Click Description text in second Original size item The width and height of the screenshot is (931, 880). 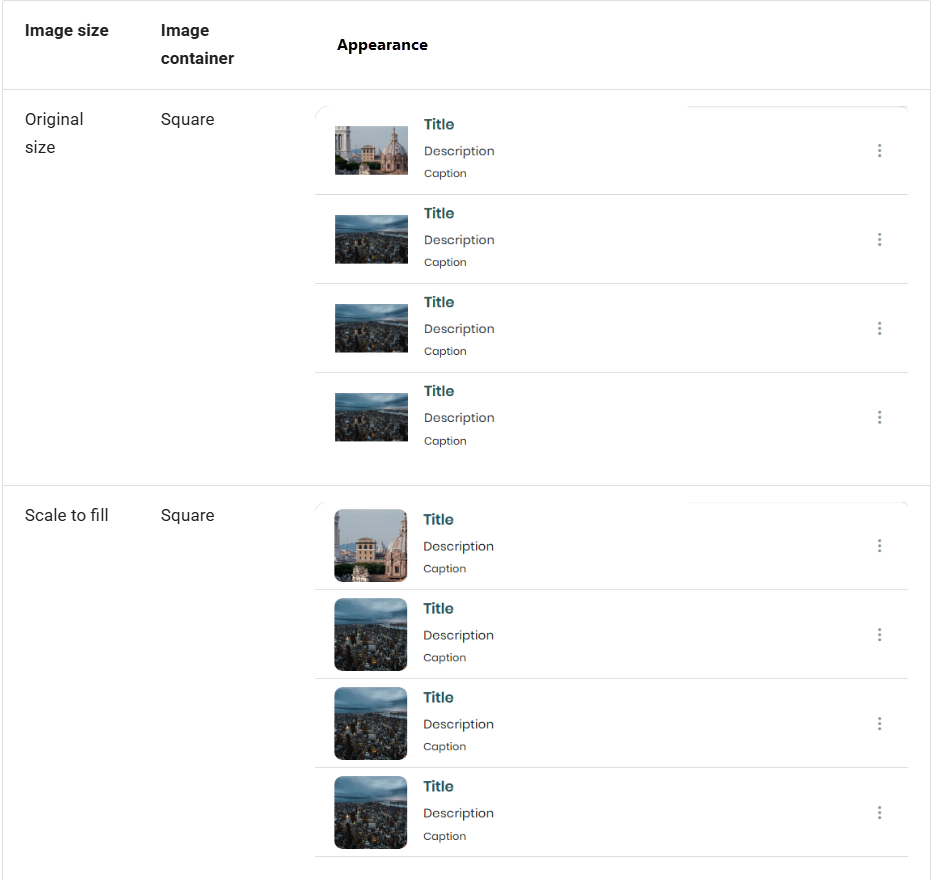coord(459,240)
